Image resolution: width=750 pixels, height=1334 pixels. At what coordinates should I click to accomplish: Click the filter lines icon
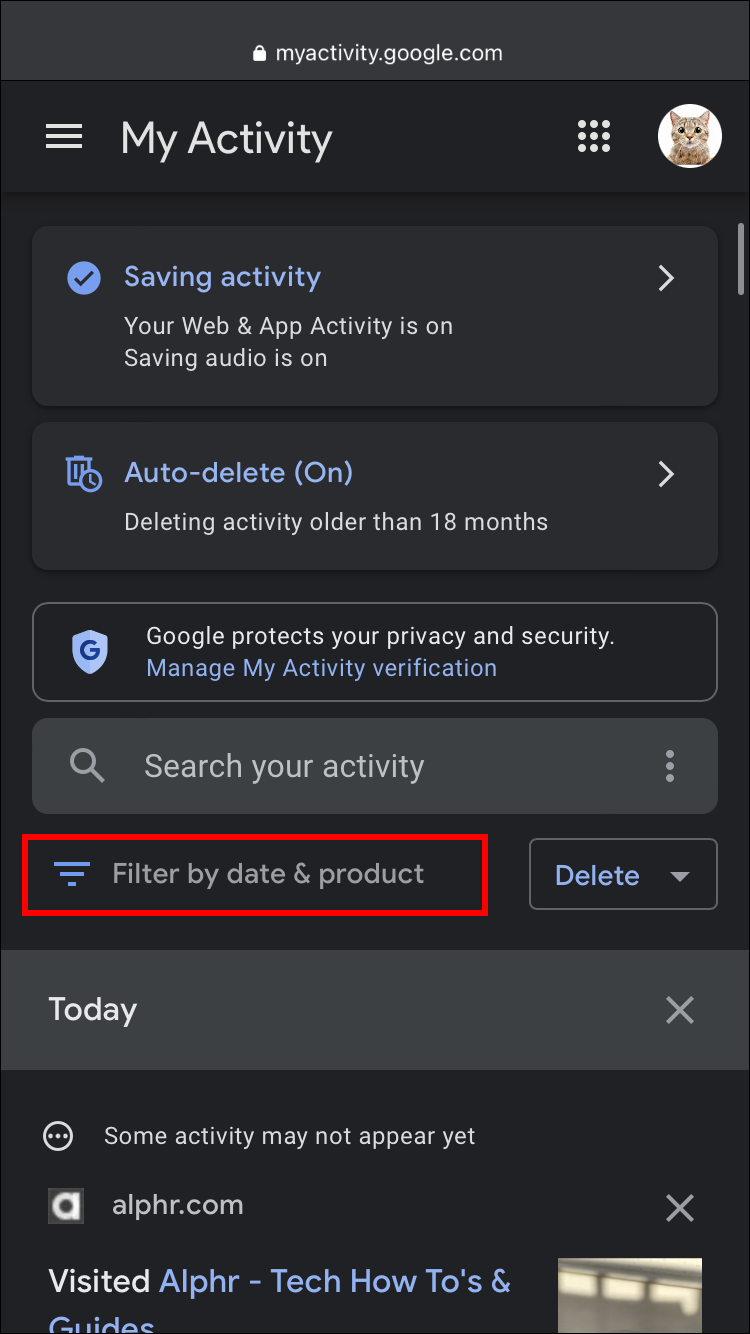73,874
